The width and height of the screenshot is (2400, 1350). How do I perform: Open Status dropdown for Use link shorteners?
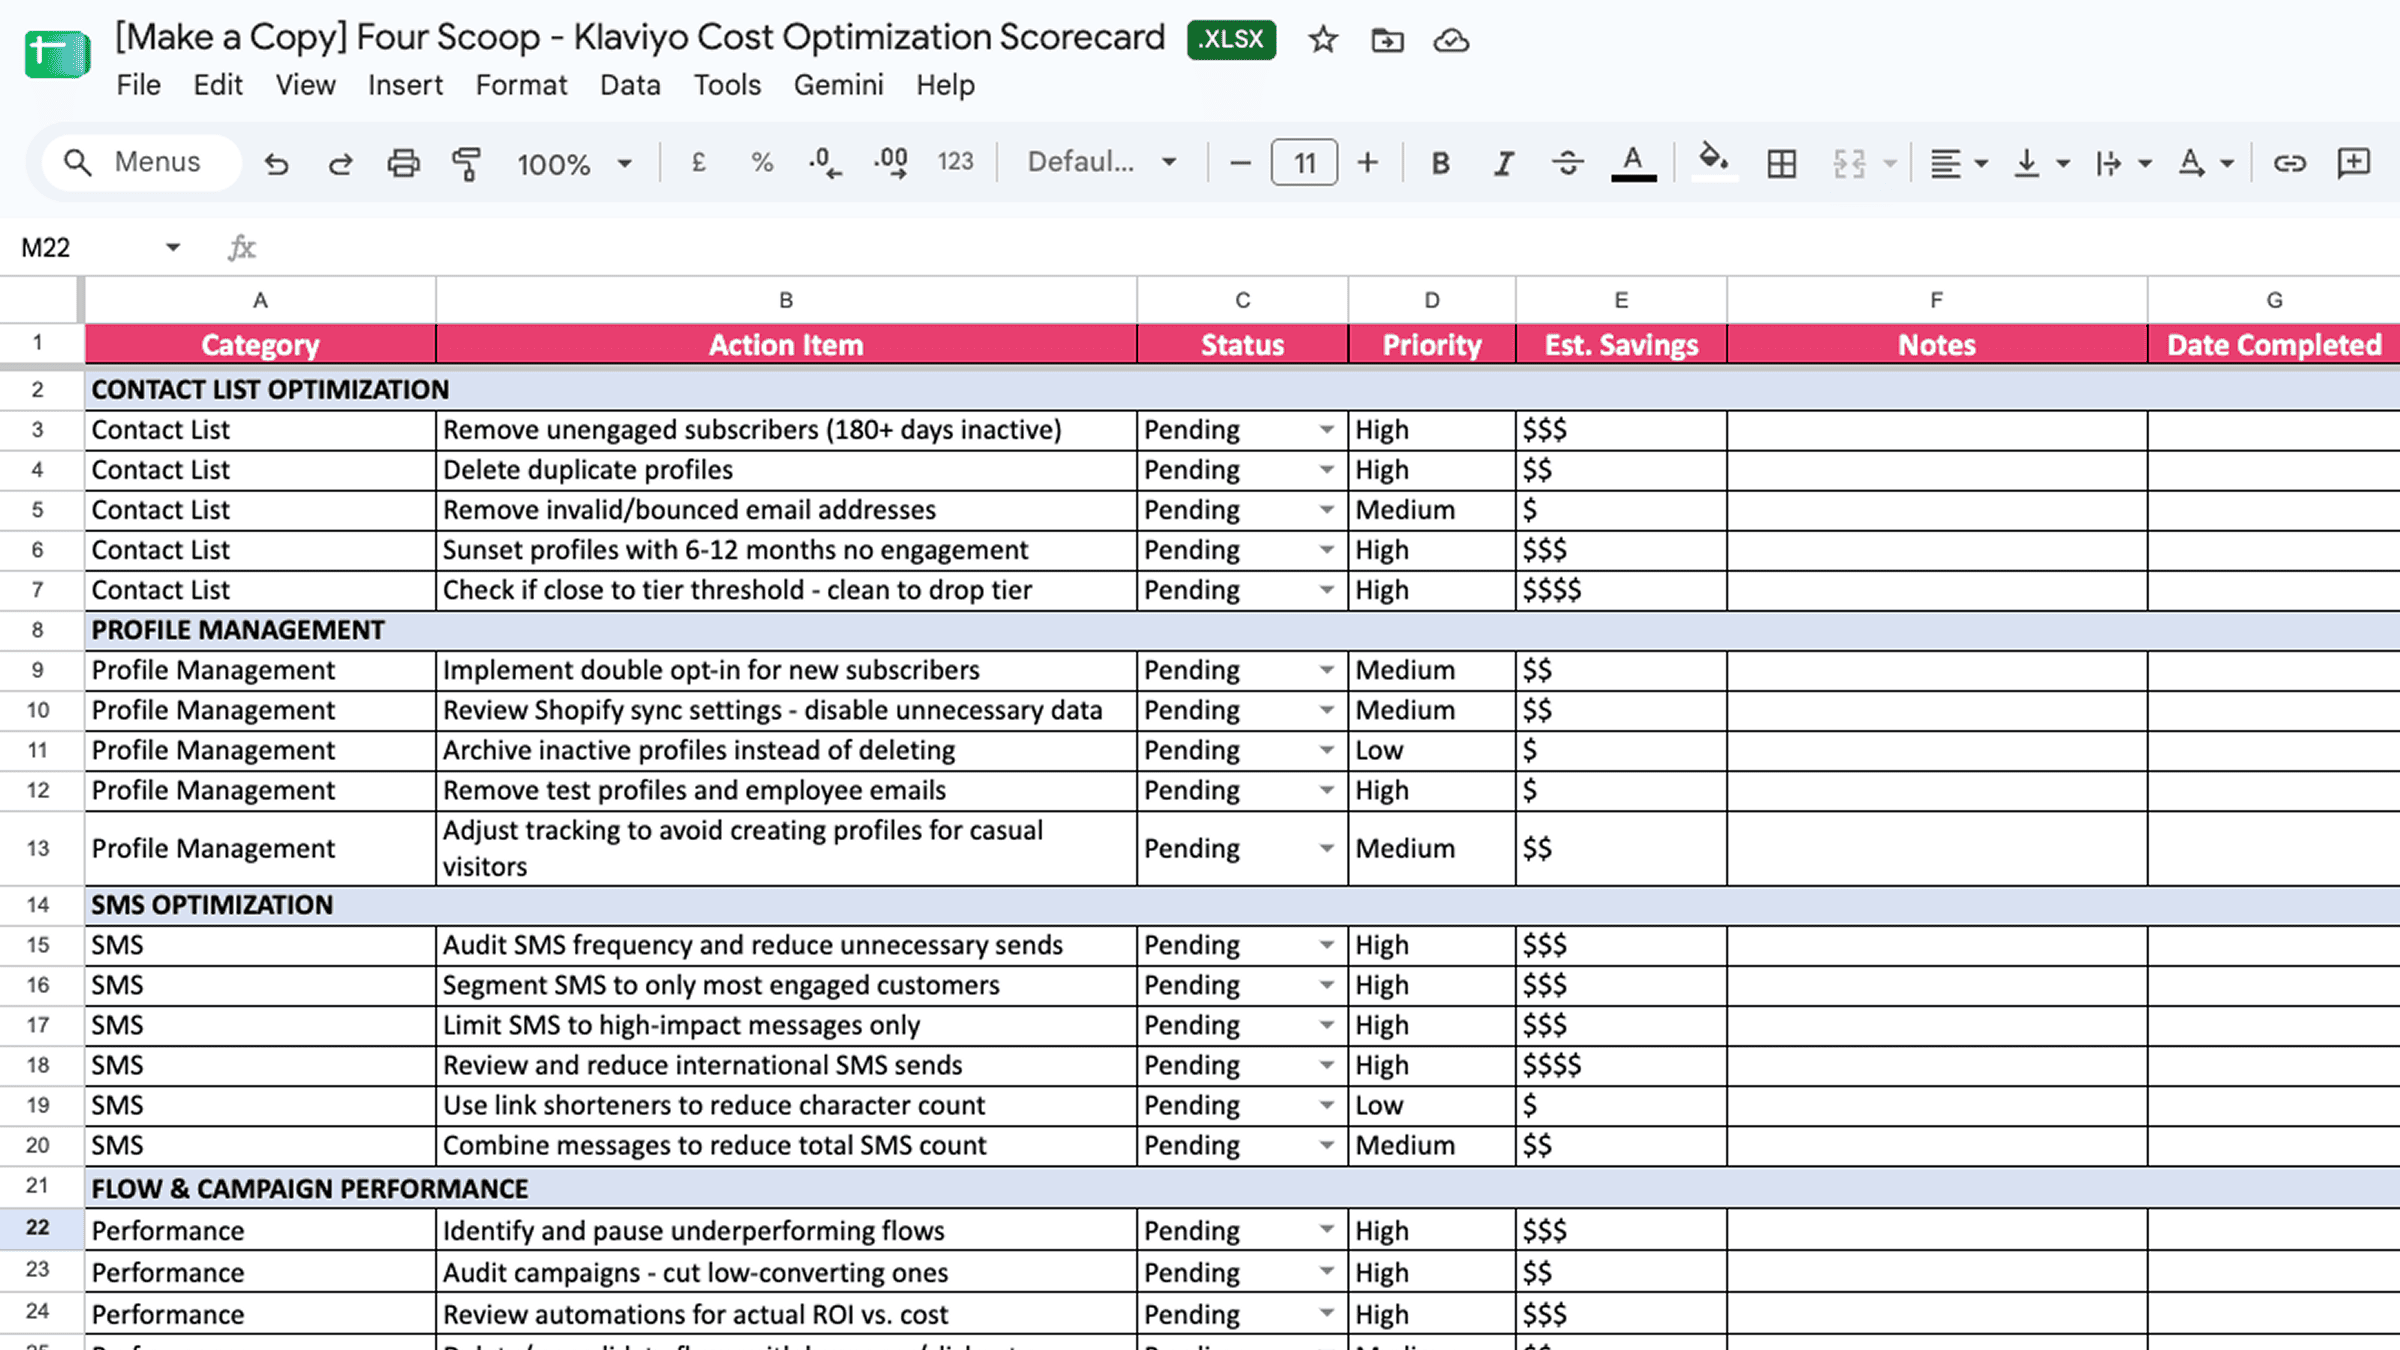click(1326, 1105)
